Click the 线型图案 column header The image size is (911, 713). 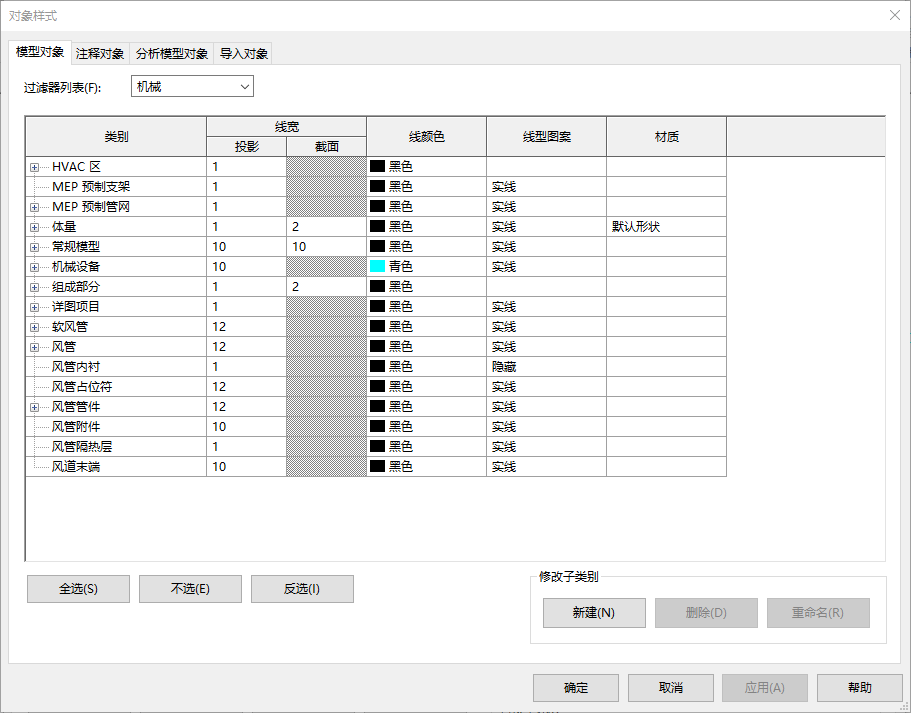point(546,137)
